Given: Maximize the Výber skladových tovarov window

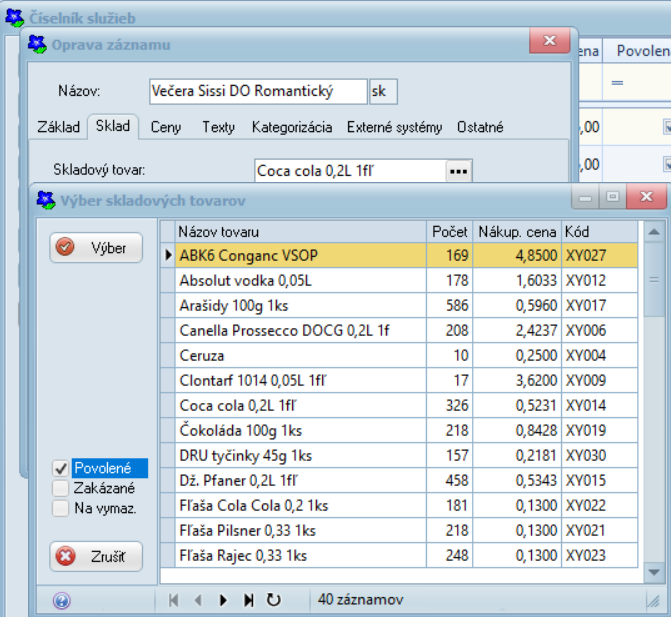Looking at the screenshot, I should 613,196.
